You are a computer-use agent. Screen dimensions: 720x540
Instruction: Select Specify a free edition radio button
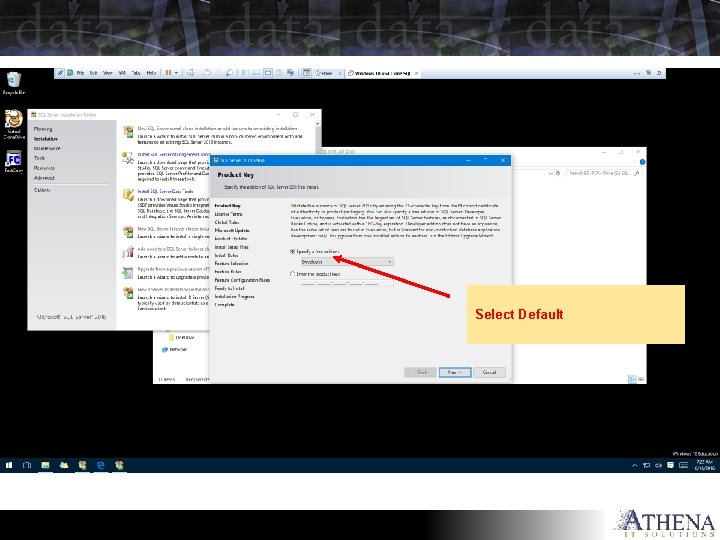tap(292, 252)
